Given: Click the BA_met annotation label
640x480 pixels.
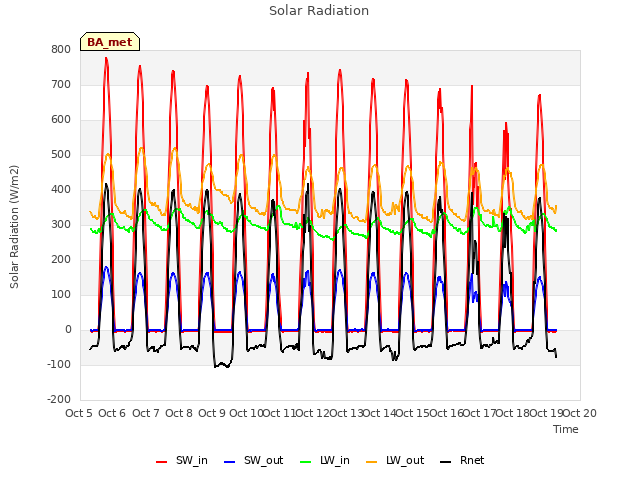Looking at the screenshot, I should click(x=110, y=42).
